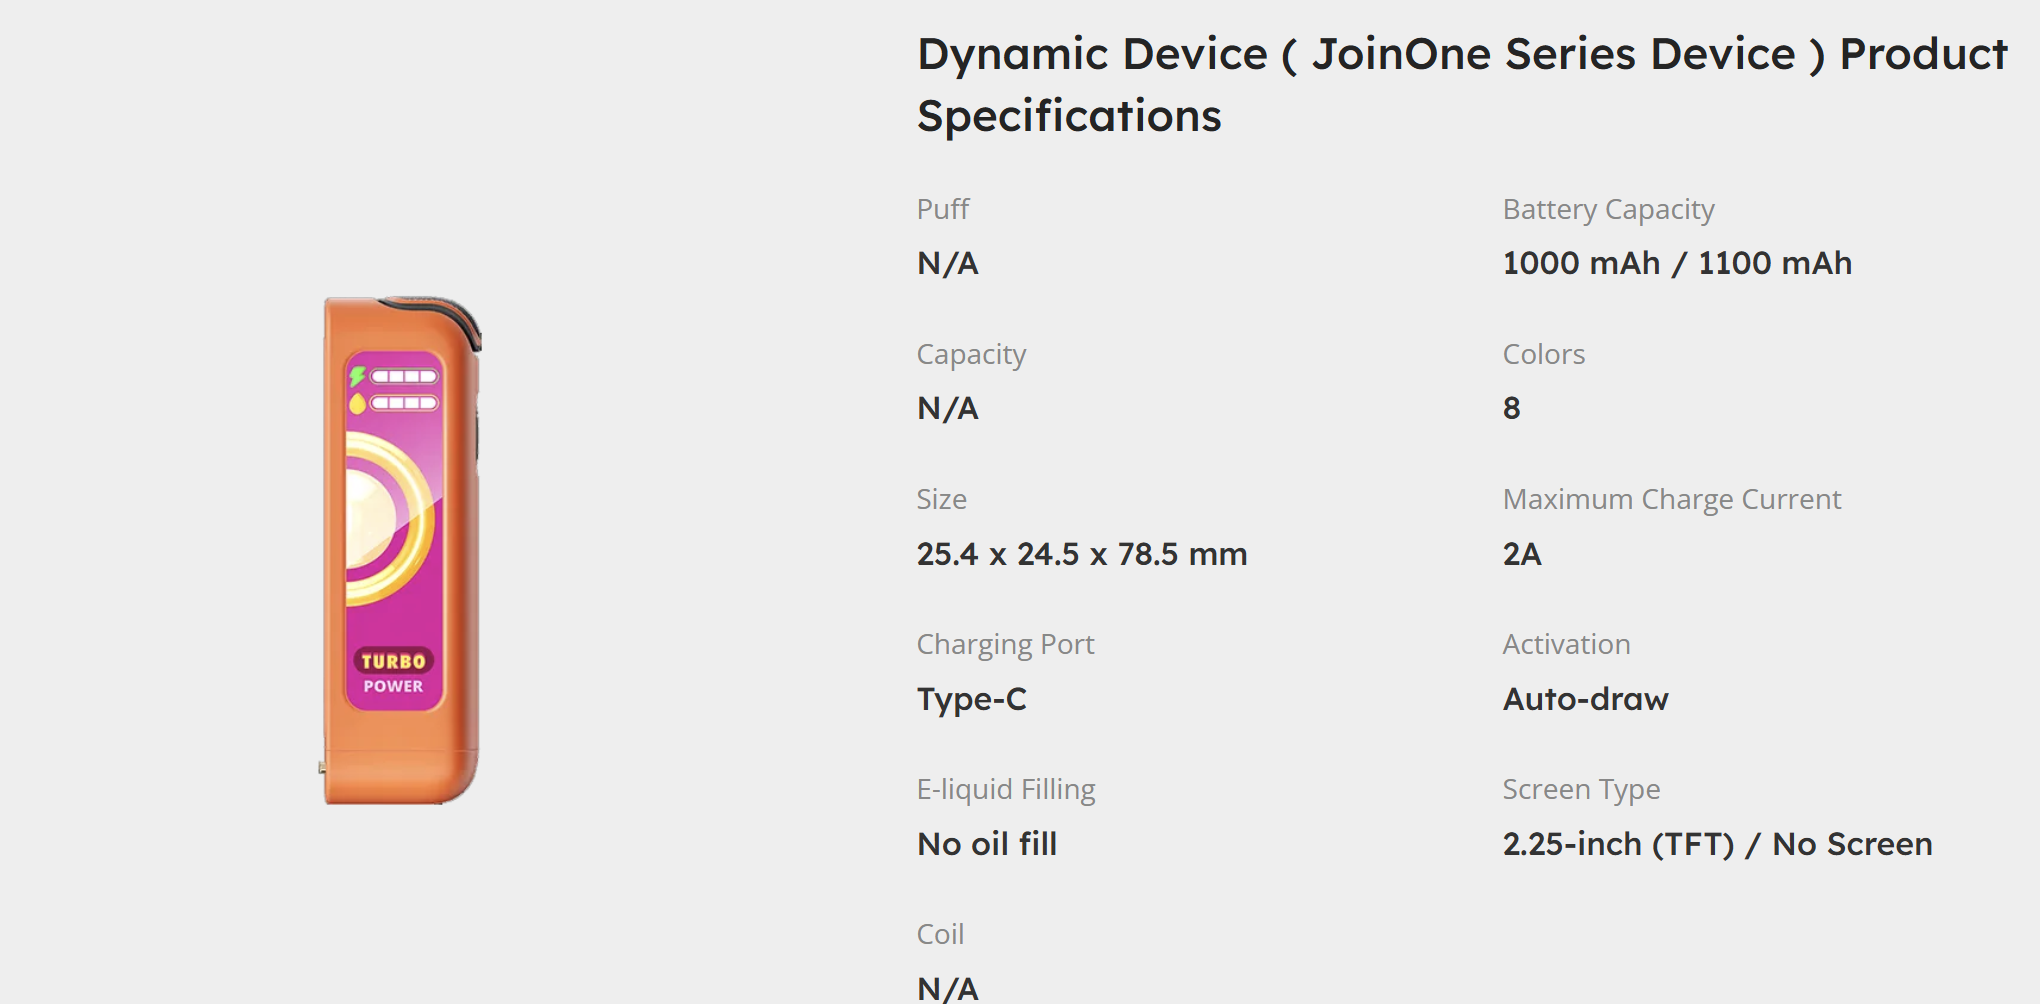
Task: Click the 2.25-inch (TFT) / No Screen value
Action: click(1717, 844)
